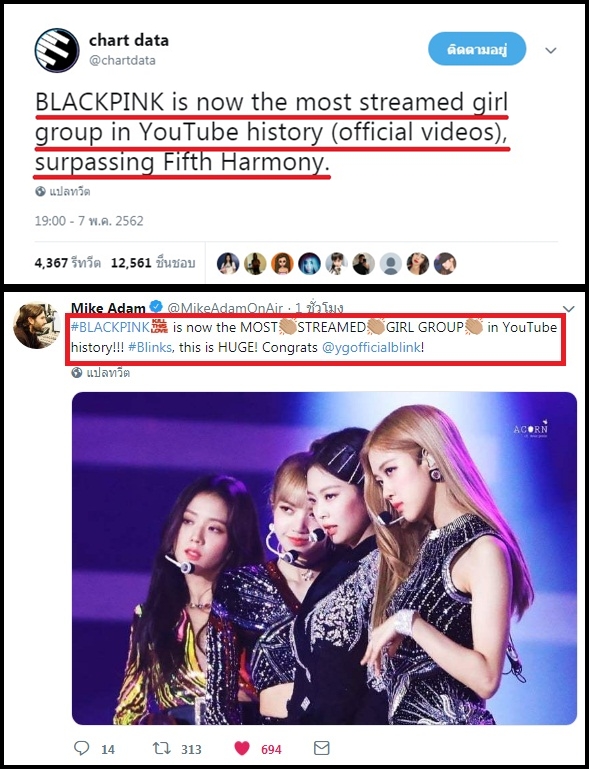589x769 pixels.
Task: Expand chart data tweet options chevron
Action: (551, 51)
